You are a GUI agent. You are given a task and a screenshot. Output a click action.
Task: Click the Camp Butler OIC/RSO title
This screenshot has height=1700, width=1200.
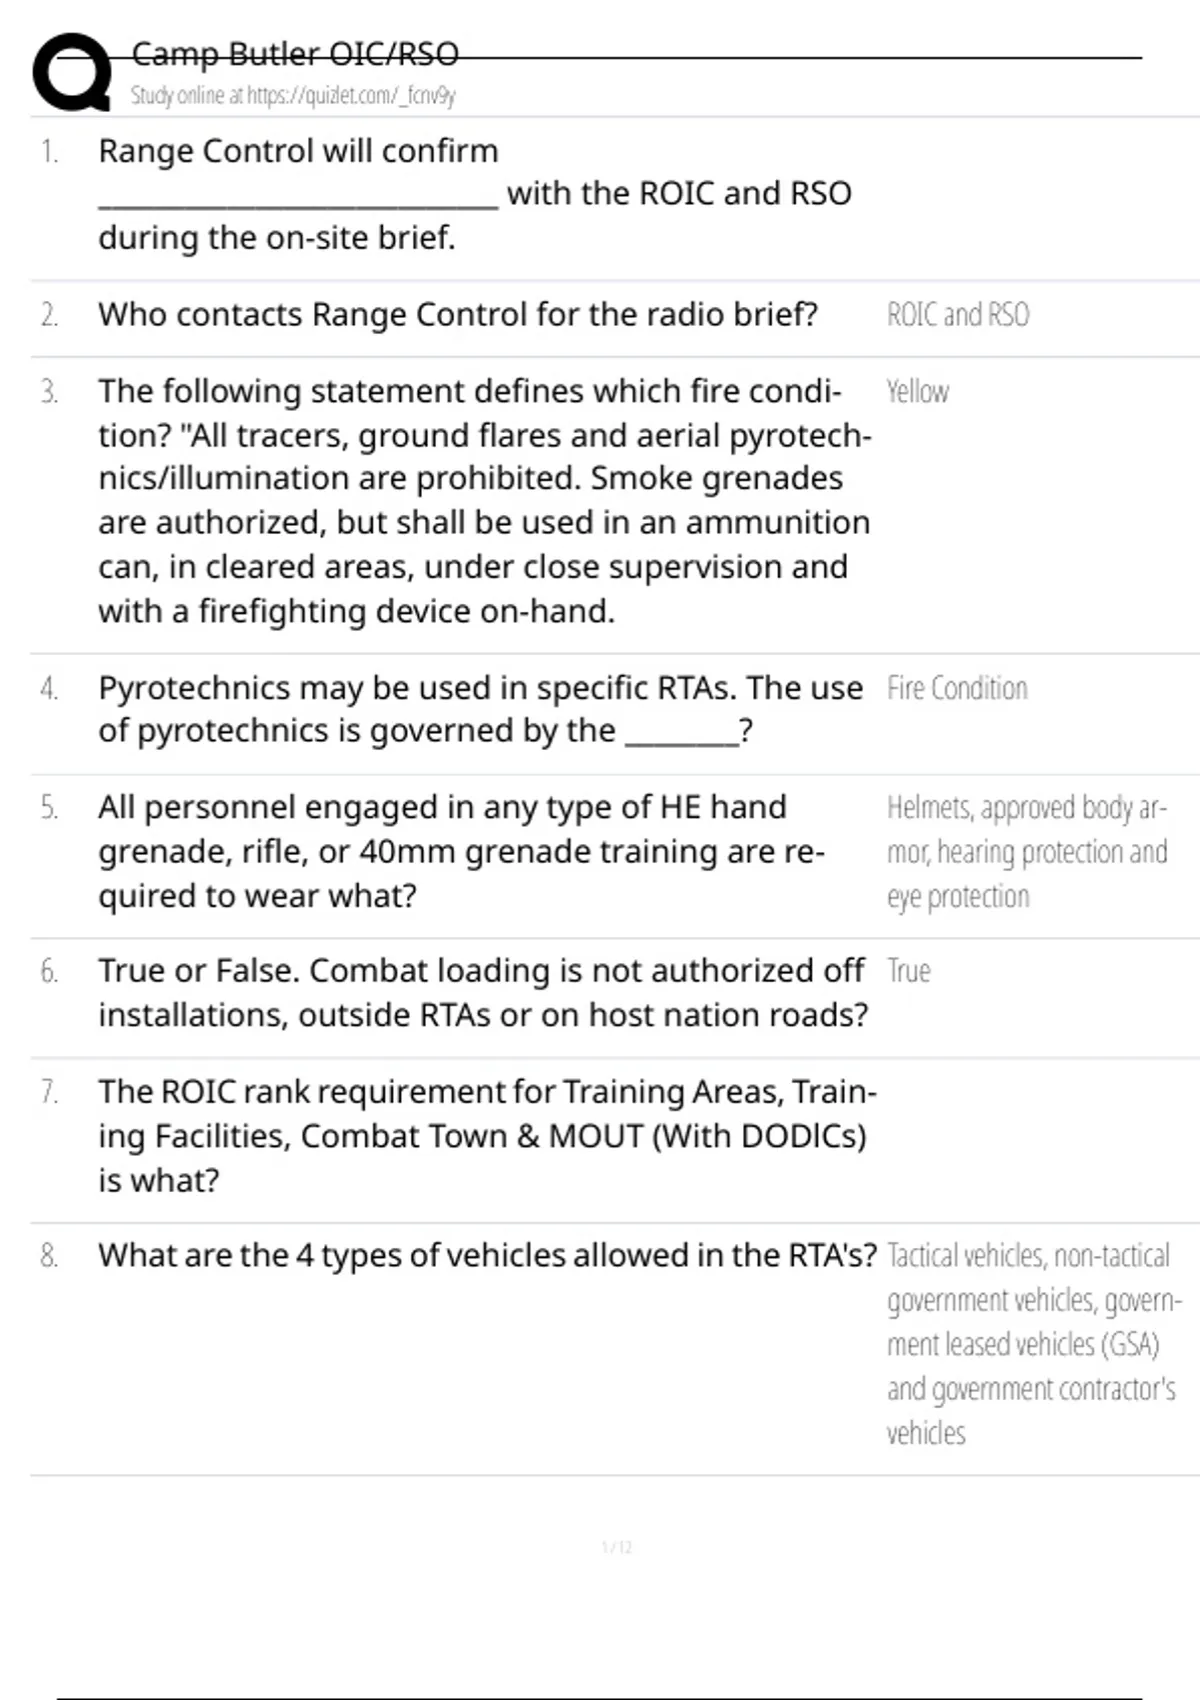[x=295, y=53]
